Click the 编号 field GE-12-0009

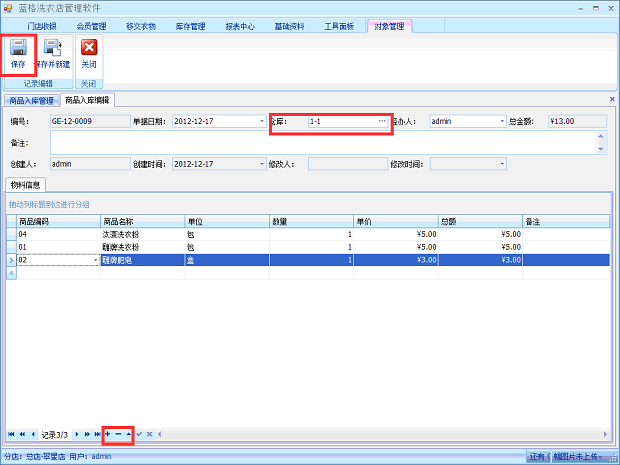pyautogui.click(x=90, y=121)
